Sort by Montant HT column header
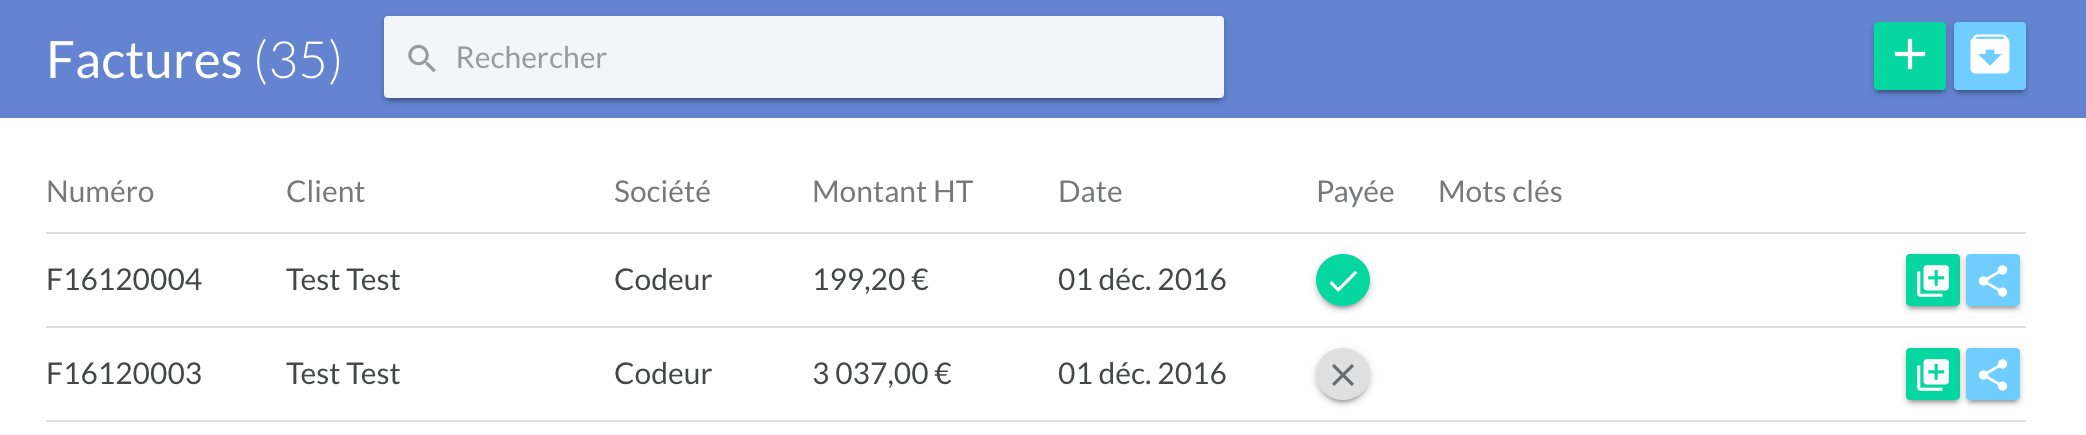 (x=892, y=191)
